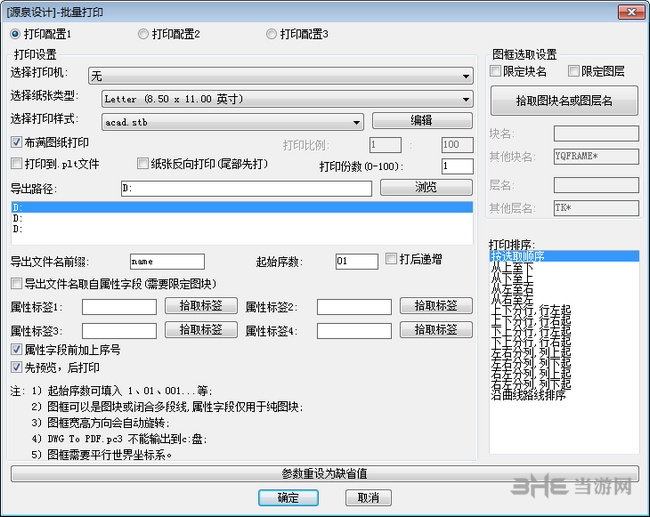Click 拾取标签 button for 属性标签3
This screenshot has width=650, height=517.
point(201,330)
